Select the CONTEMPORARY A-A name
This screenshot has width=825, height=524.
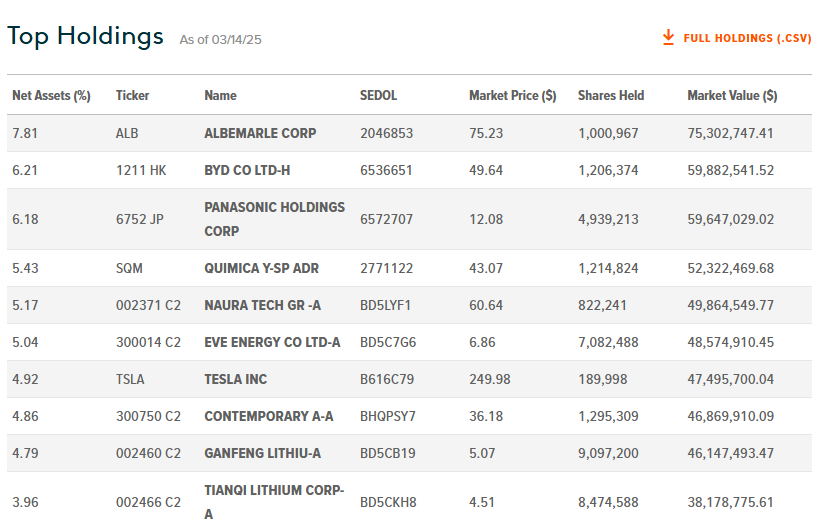tap(269, 416)
